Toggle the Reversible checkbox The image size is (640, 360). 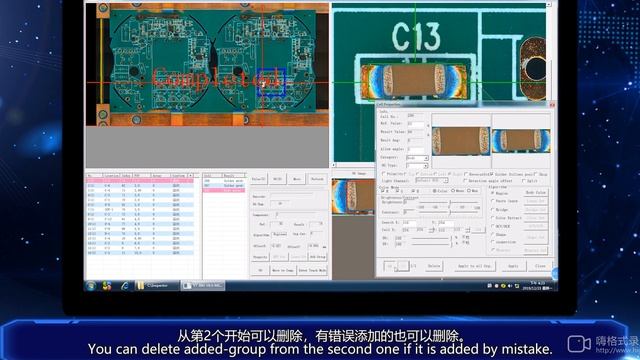(466, 174)
